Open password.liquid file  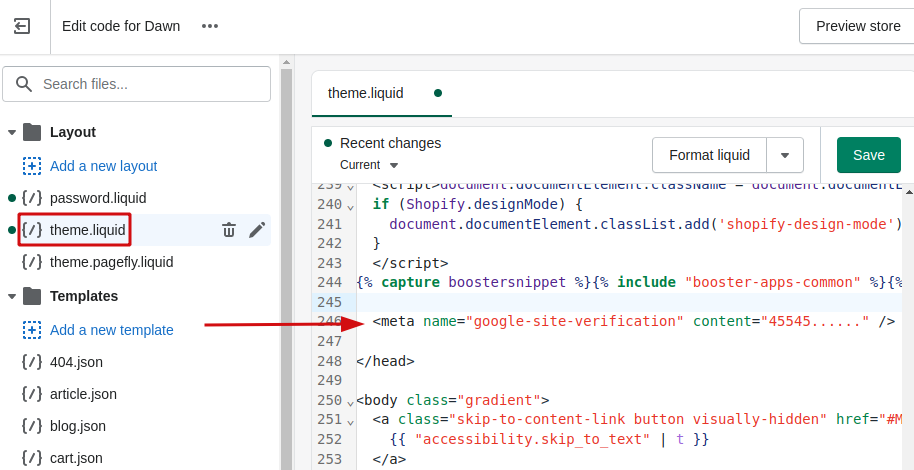(x=98, y=198)
